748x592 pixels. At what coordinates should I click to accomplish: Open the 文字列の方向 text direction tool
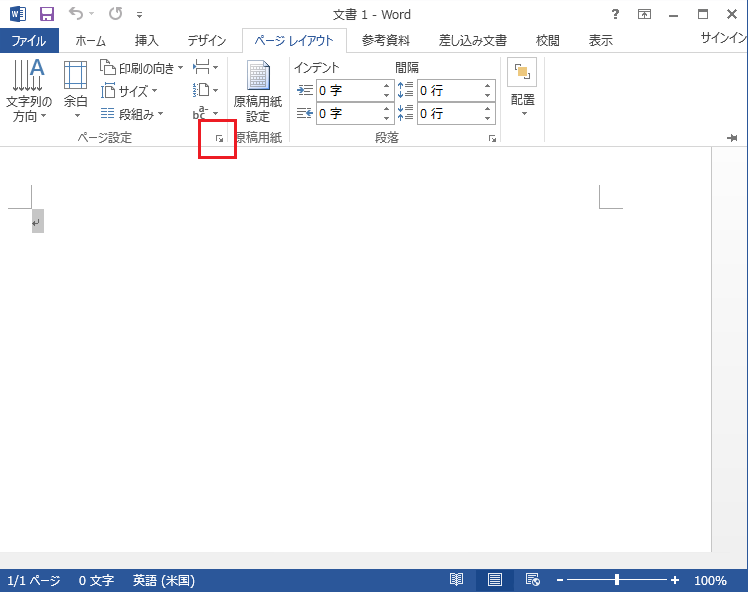coord(29,91)
